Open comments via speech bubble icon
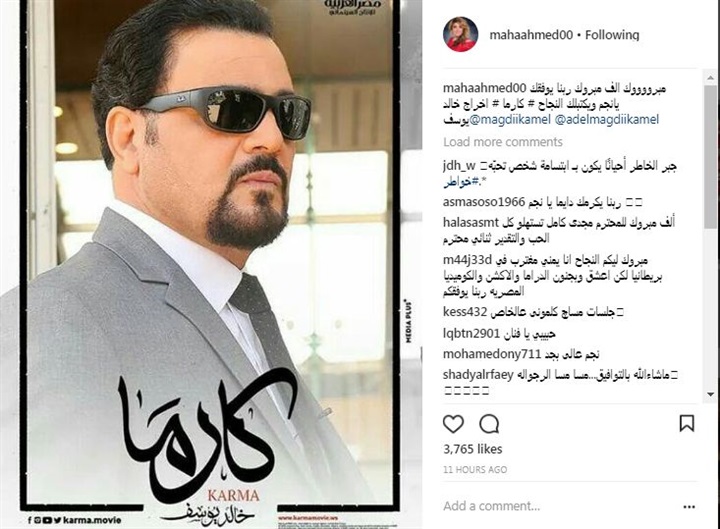The image size is (720, 529). 489,424
